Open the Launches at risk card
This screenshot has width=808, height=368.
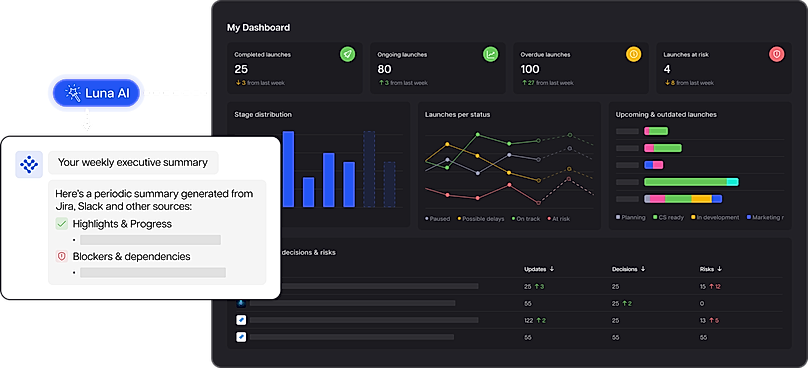click(x=723, y=68)
